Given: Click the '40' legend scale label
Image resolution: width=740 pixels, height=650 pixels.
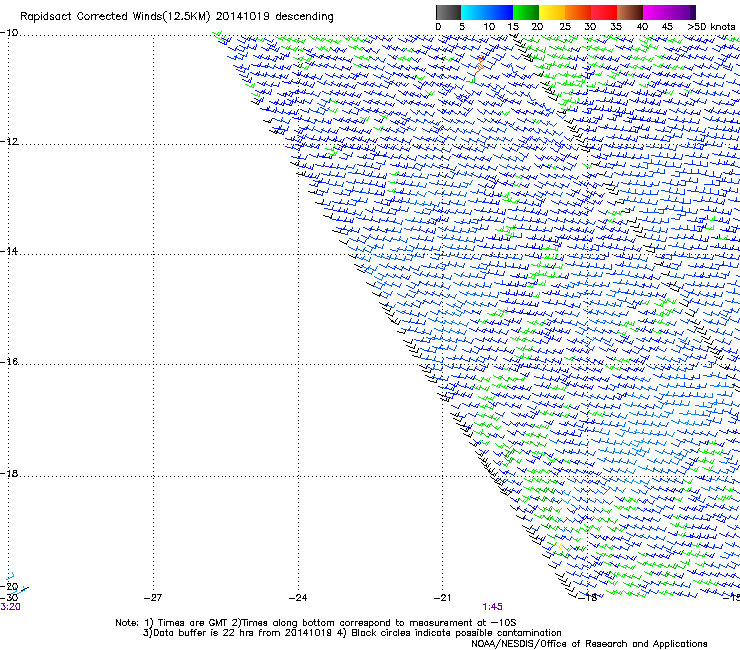Looking at the screenshot, I should pyautogui.click(x=642, y=27).
